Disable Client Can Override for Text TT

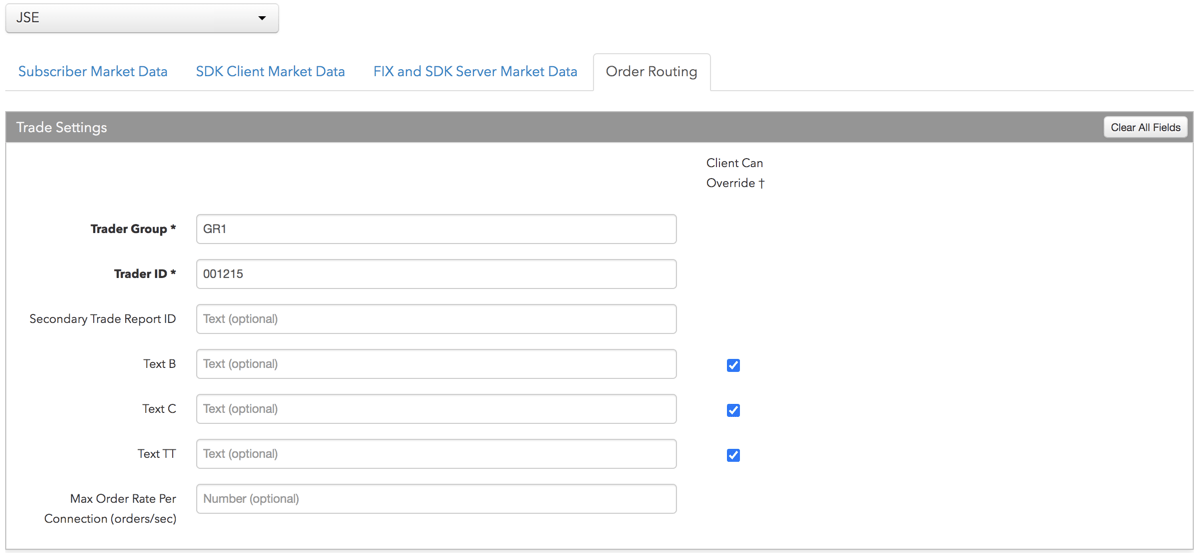click(x=734, y=455)
